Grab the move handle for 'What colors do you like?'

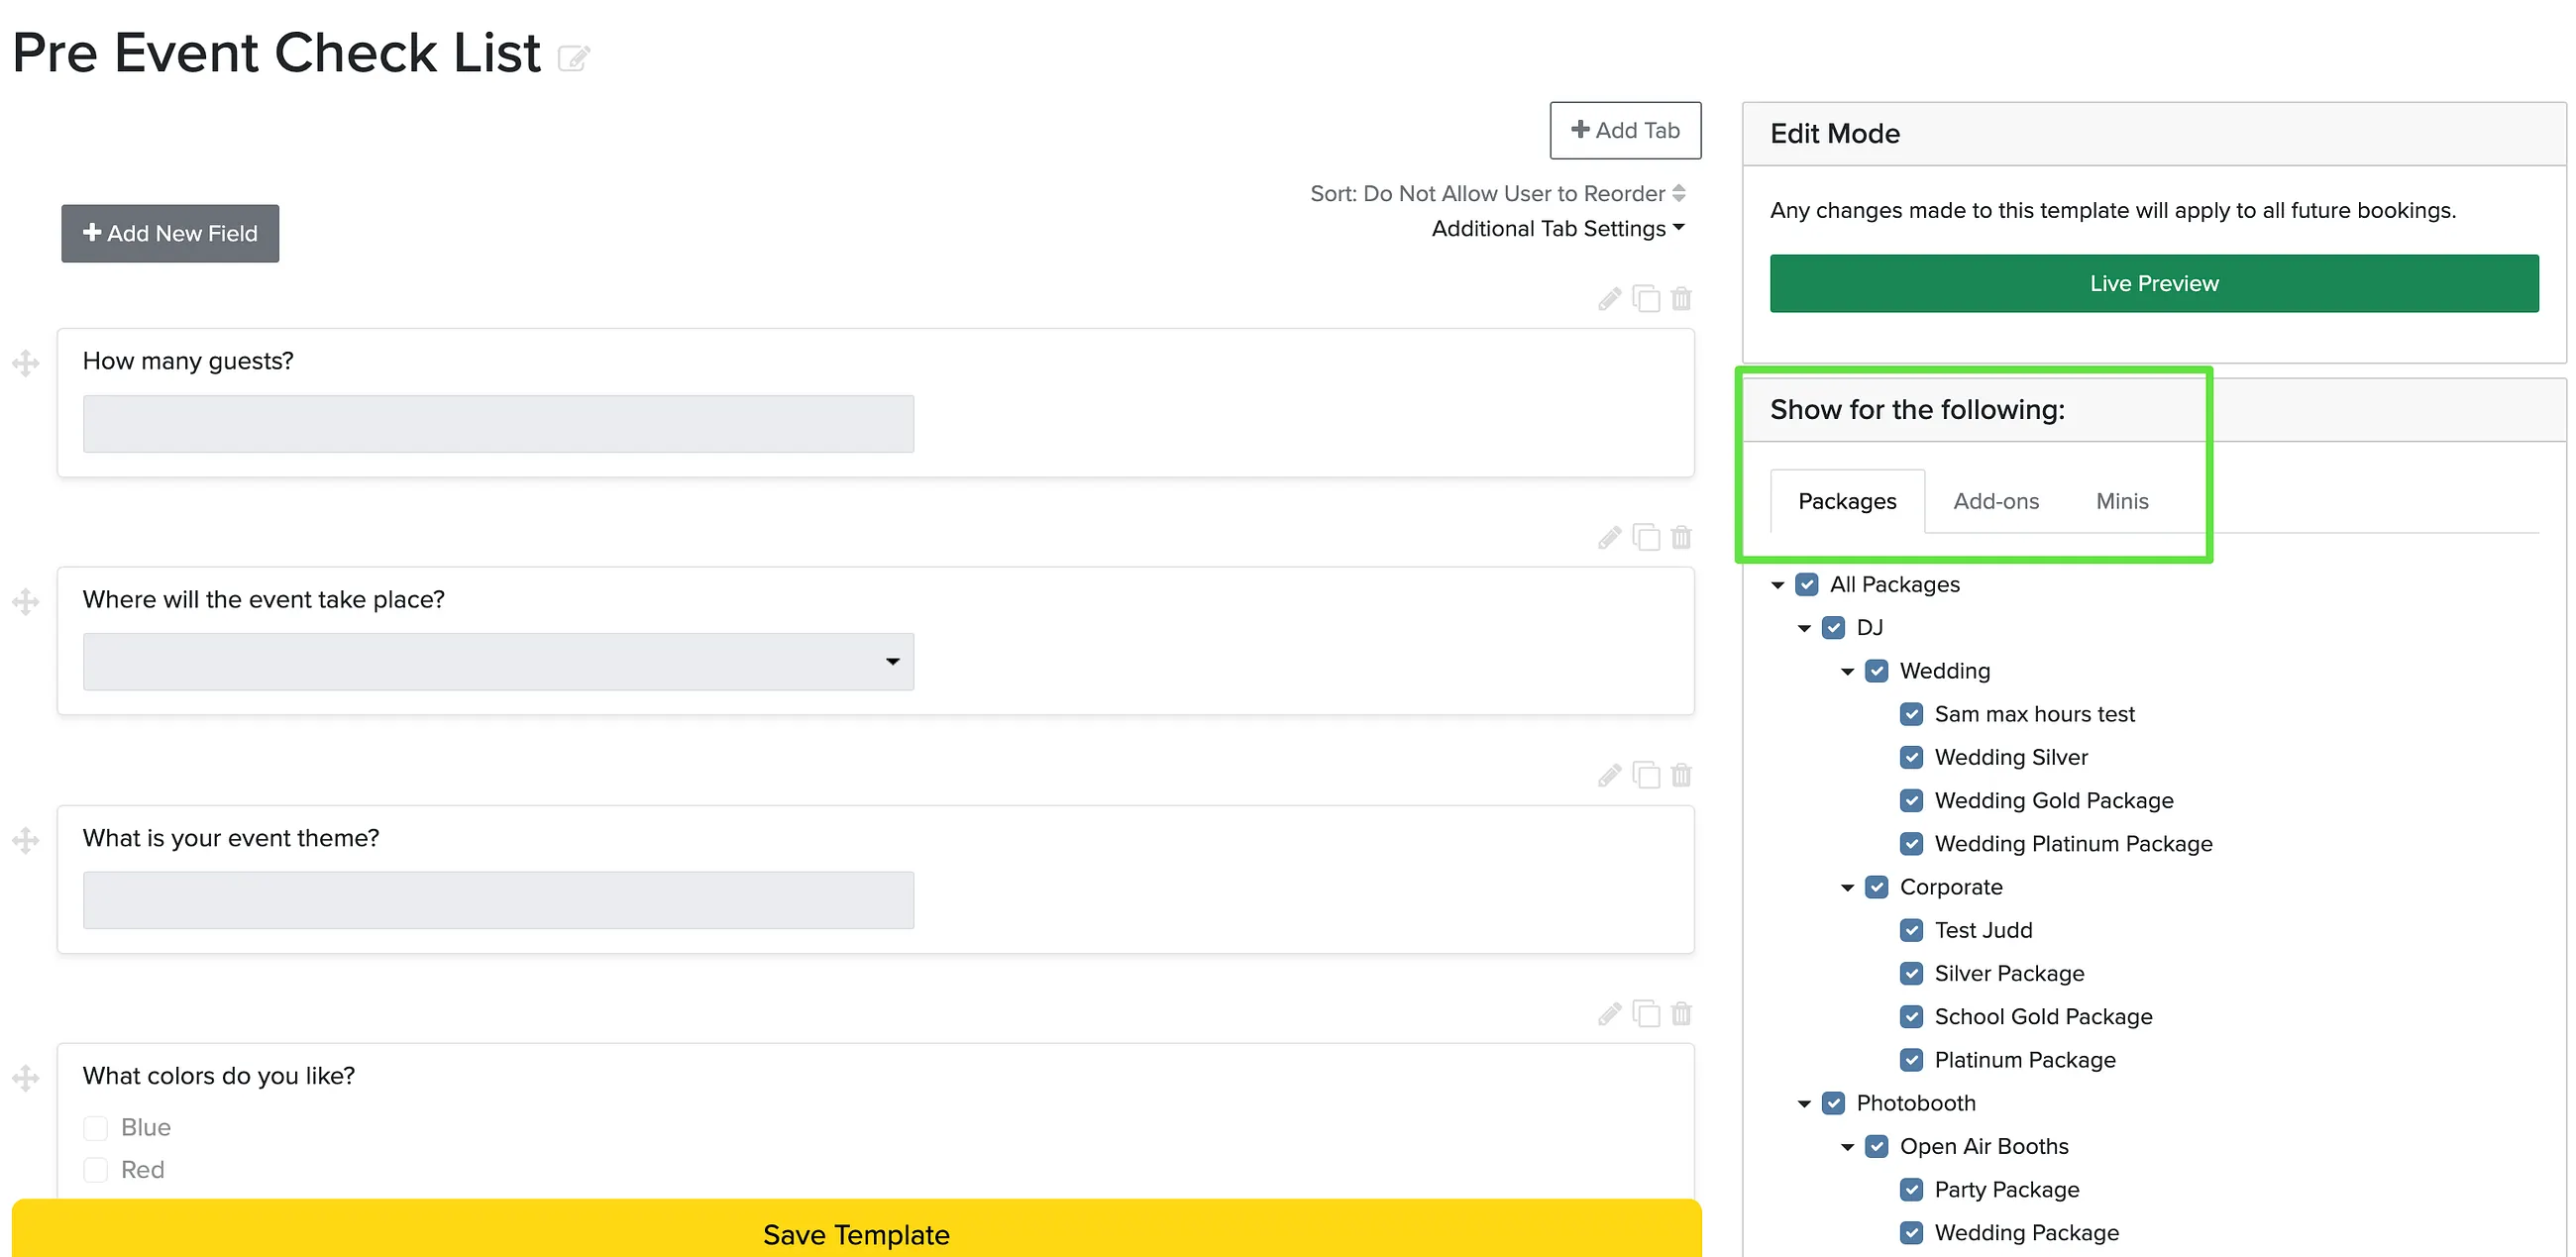point(26,1078)
